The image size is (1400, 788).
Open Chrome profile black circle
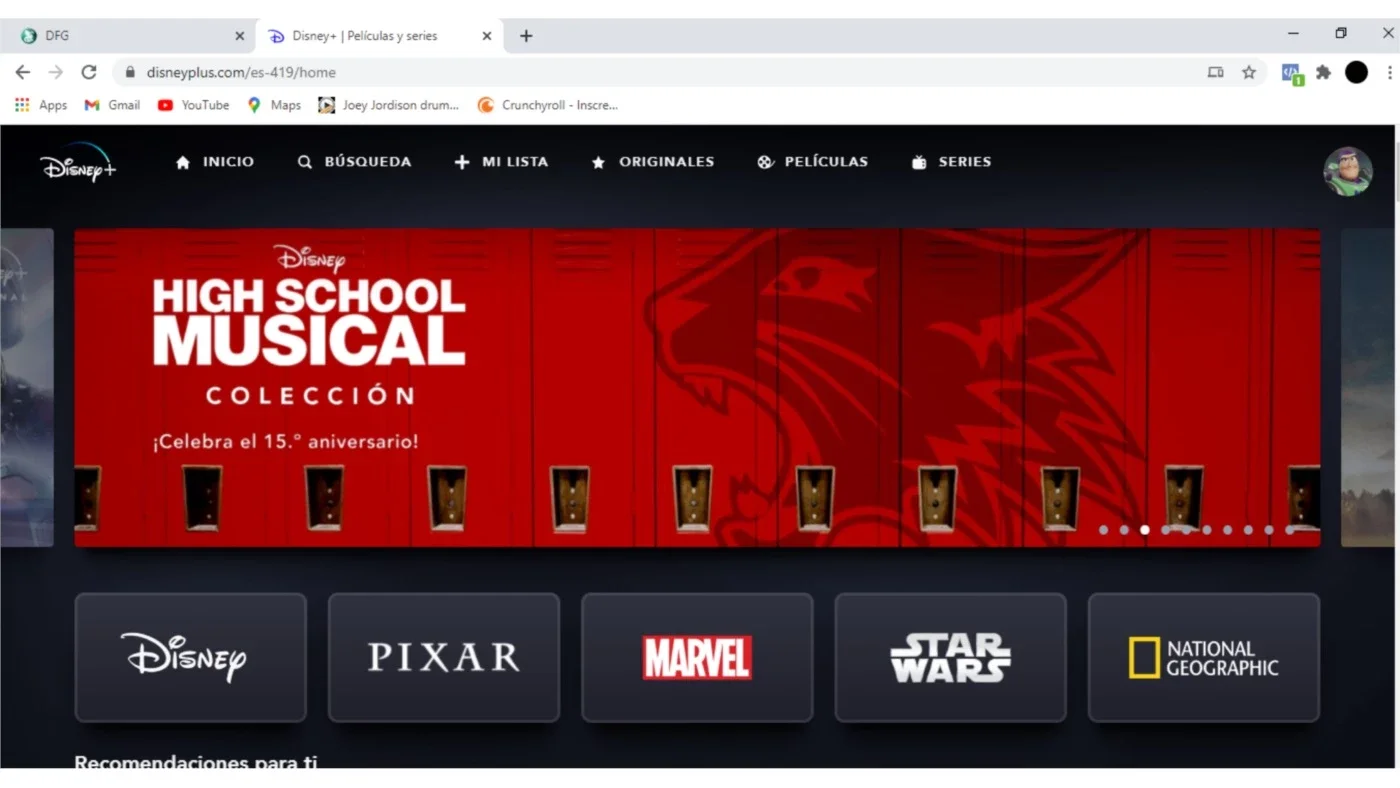(x=1356, y=72)
